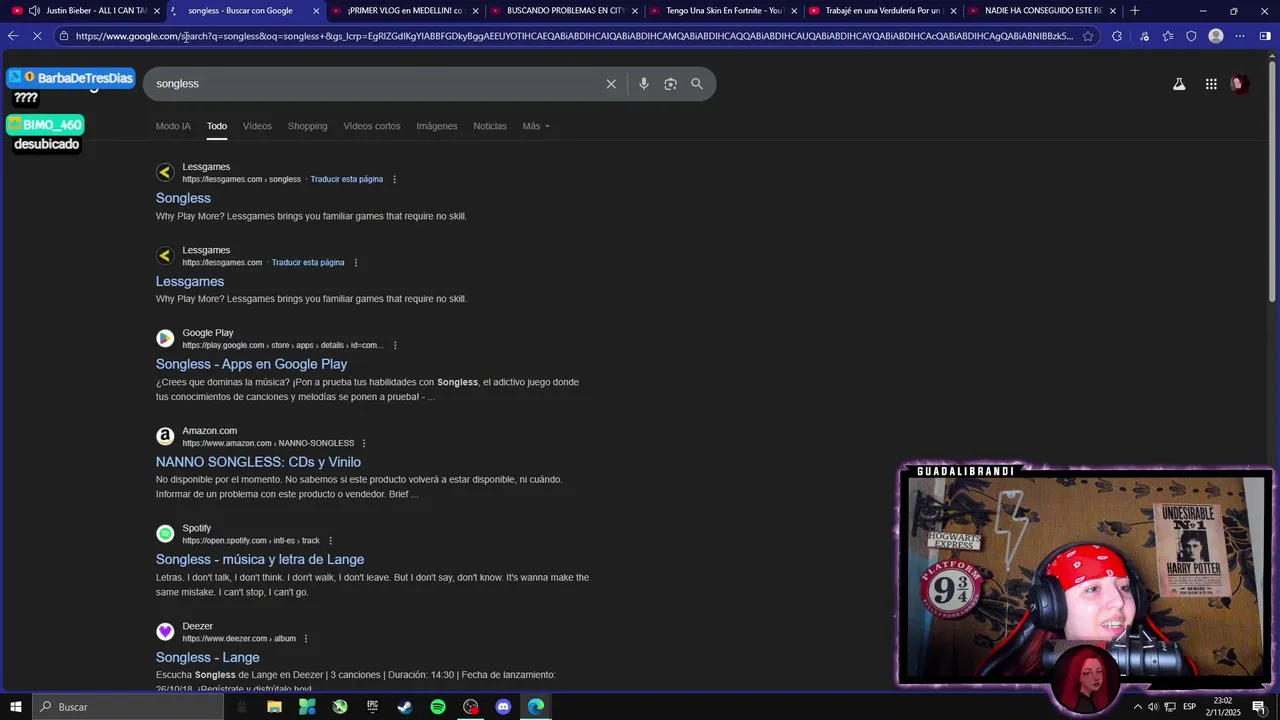The height and width of the screenshot is (720, 1280).
Task: Switch to Vídeos results tab
Action: (x=257, y=126)
